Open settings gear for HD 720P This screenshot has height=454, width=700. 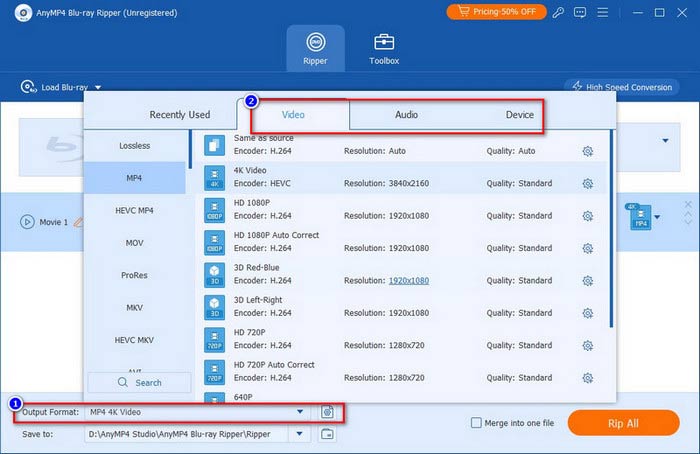click(x=588, y=346)
